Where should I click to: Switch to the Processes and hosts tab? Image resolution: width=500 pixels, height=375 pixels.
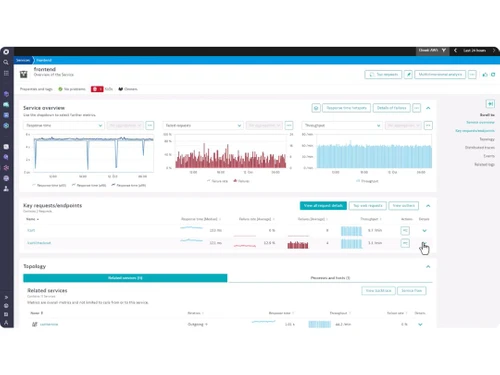(330, 278)
